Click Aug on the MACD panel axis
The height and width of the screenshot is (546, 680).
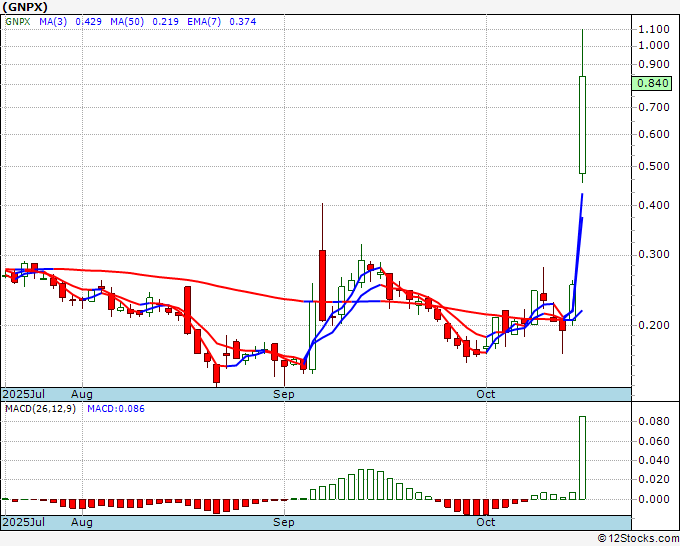pyautogui.click(x=82, y=522)
